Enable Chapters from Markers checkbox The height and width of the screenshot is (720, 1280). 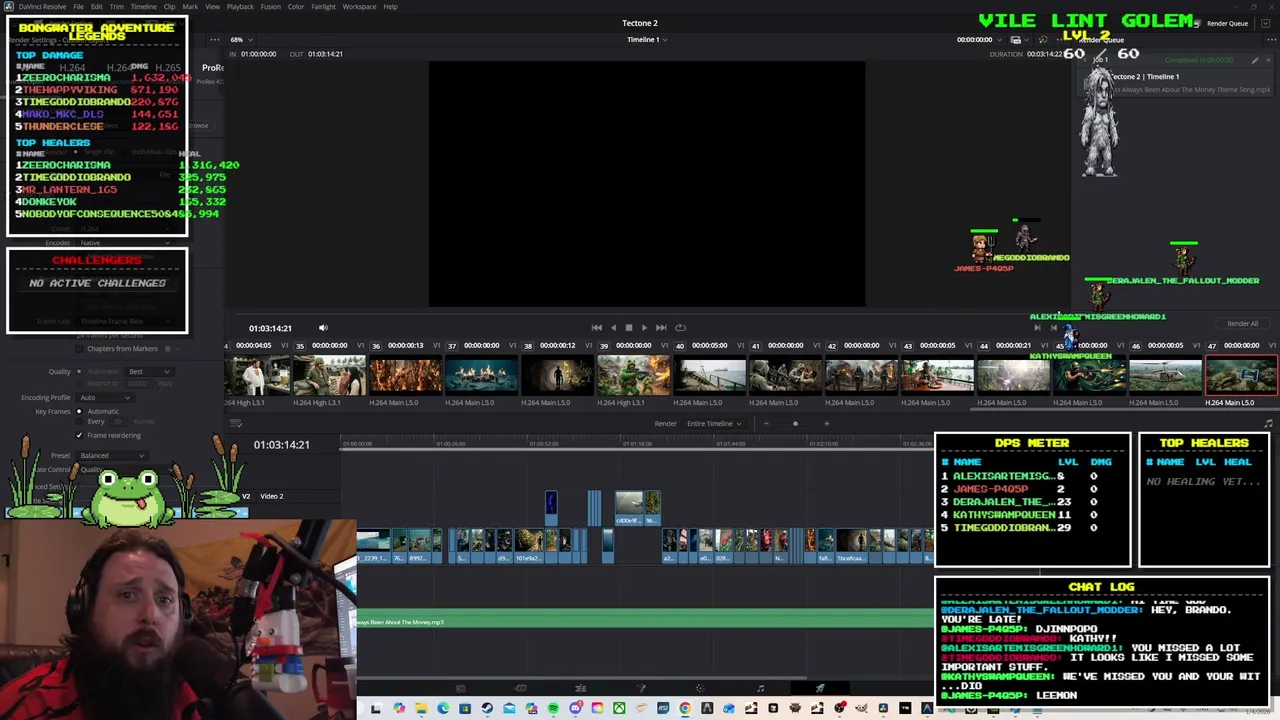(79, 349)
